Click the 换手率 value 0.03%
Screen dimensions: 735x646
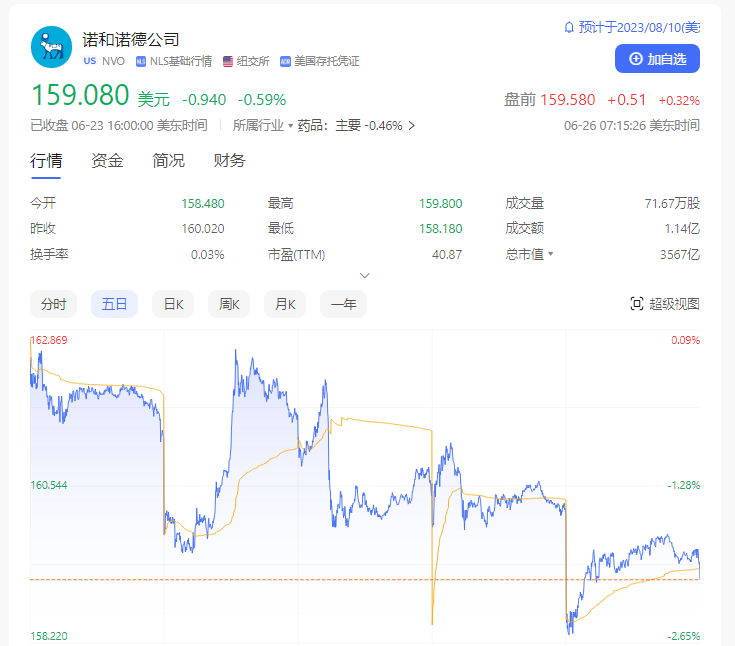click(x=208, y=255)
